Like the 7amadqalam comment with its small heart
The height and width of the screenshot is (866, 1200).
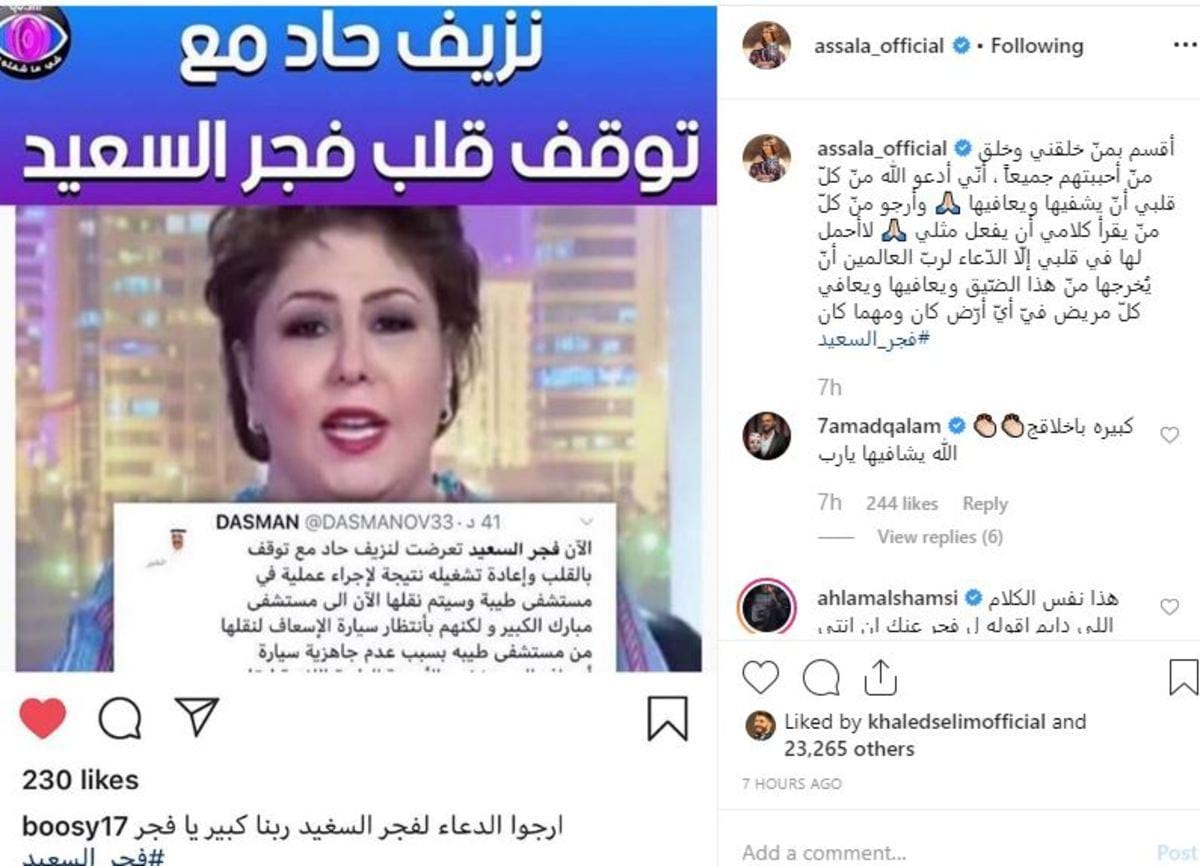click(x=1169, y=435)
